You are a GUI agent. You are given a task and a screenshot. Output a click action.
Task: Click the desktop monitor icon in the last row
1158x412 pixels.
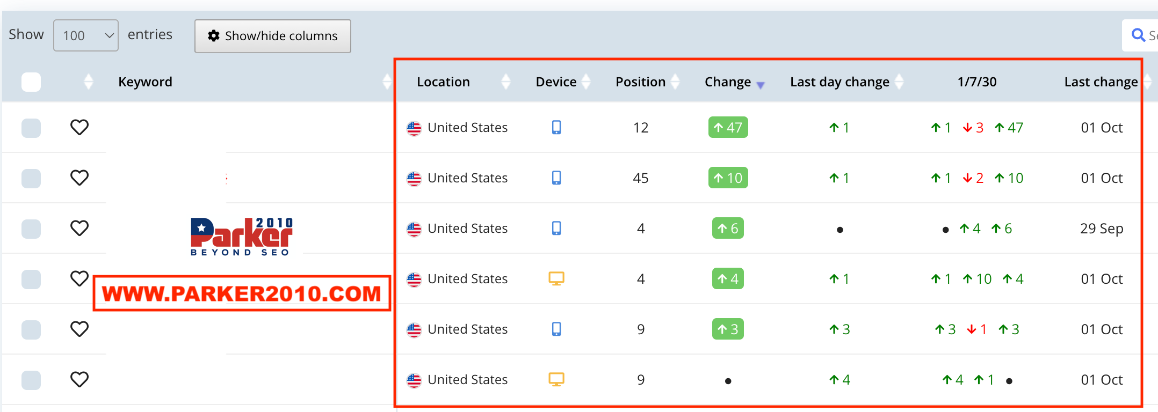coord(557,380)
